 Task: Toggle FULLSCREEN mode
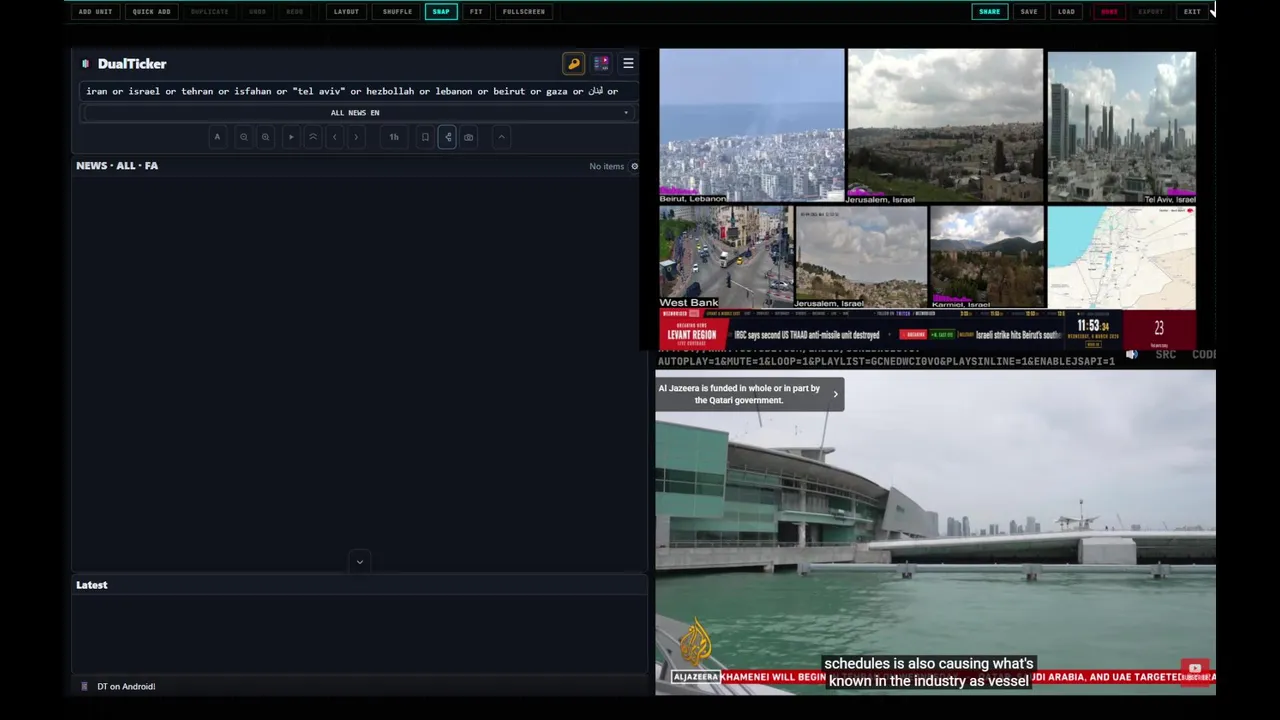pos(524,12)
